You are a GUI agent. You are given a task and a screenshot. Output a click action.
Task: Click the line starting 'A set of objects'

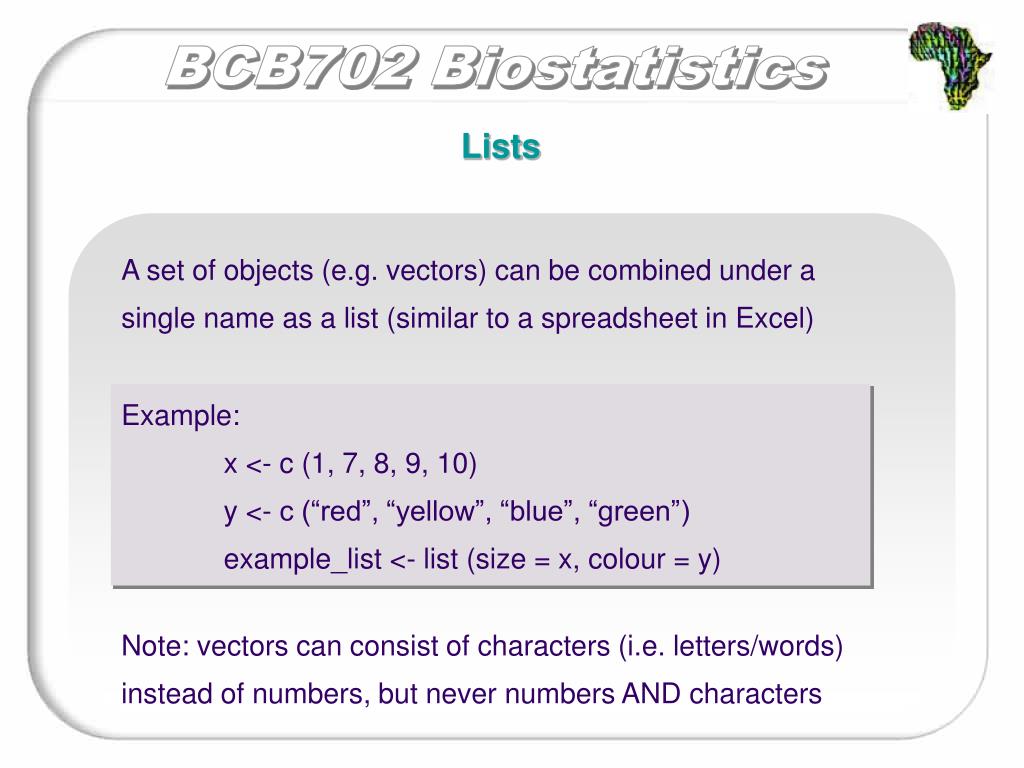coord(468,271)
